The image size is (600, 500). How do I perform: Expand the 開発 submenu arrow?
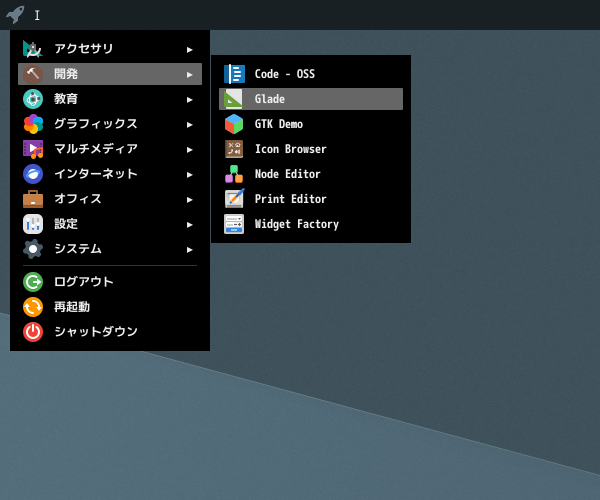189,75
